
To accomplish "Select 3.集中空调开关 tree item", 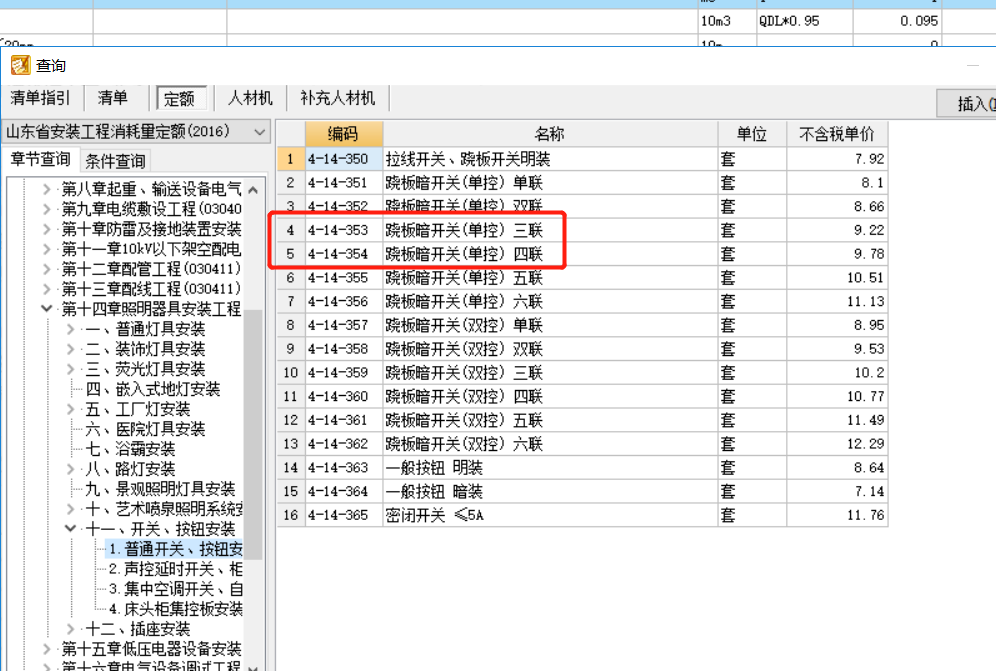I will click(175, 589).
